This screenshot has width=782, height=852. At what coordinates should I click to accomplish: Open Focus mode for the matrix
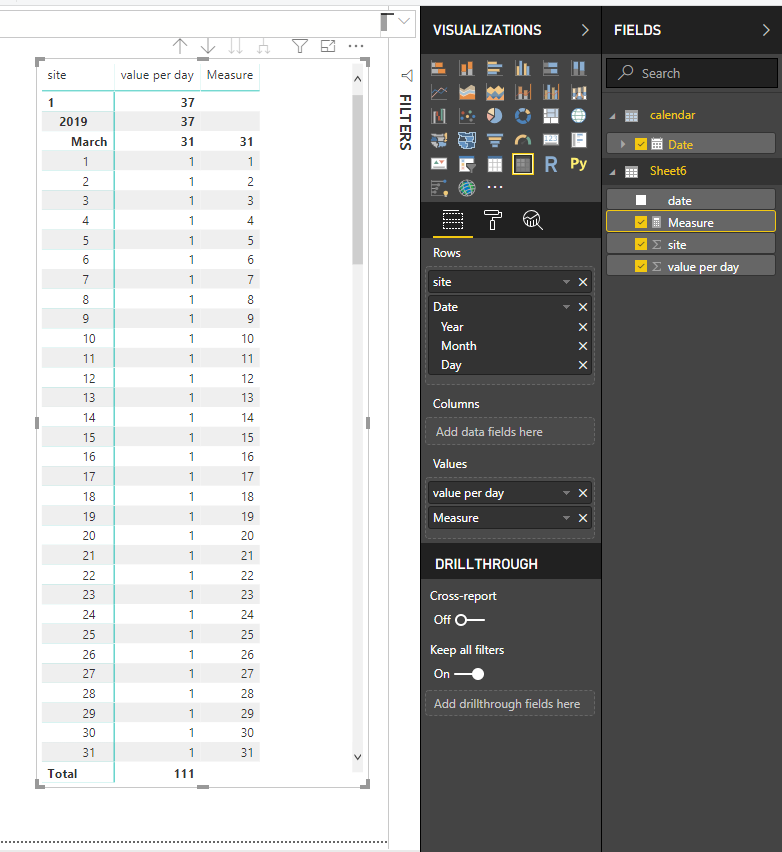[x=328, y=46]
